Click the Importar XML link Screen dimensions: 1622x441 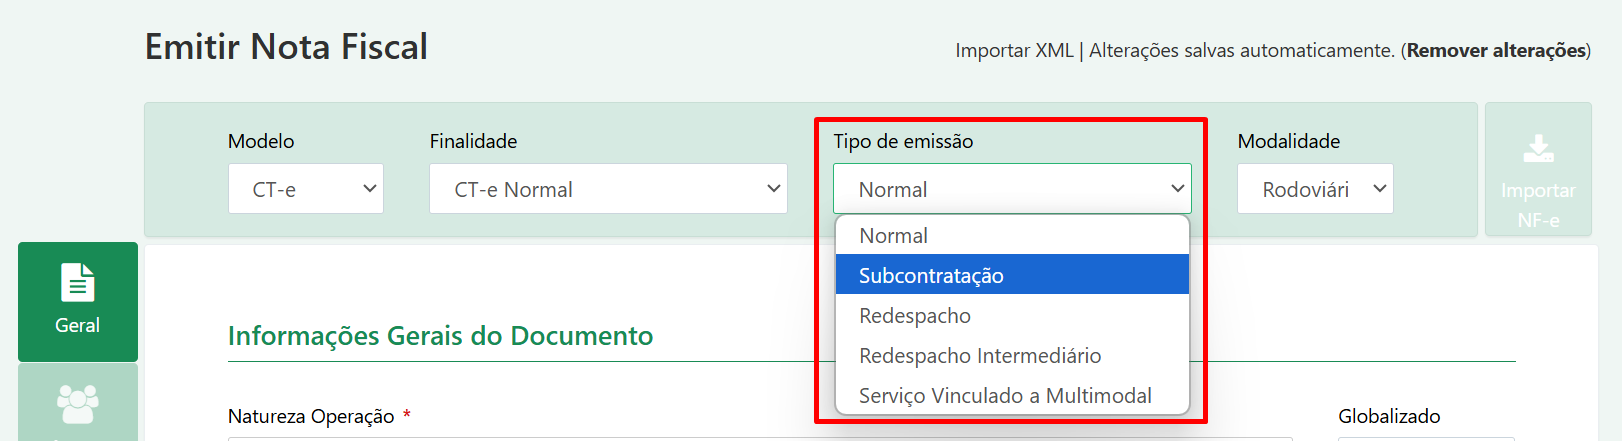click(x=1014, y=50)
